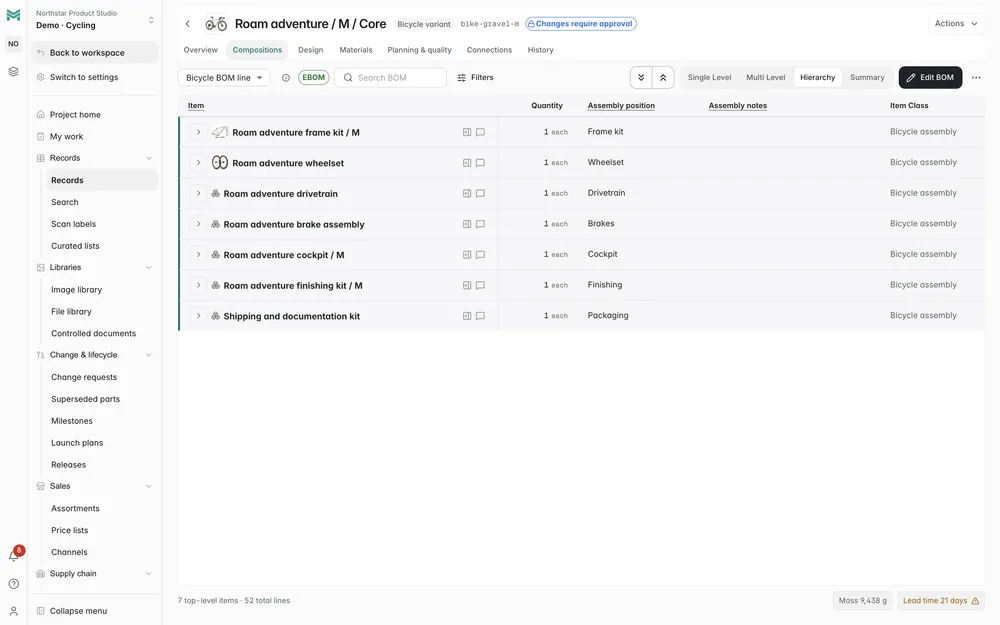The image size is (1000, 625).
Task: Click the Edit BOM button
Action: pos(930,77)
